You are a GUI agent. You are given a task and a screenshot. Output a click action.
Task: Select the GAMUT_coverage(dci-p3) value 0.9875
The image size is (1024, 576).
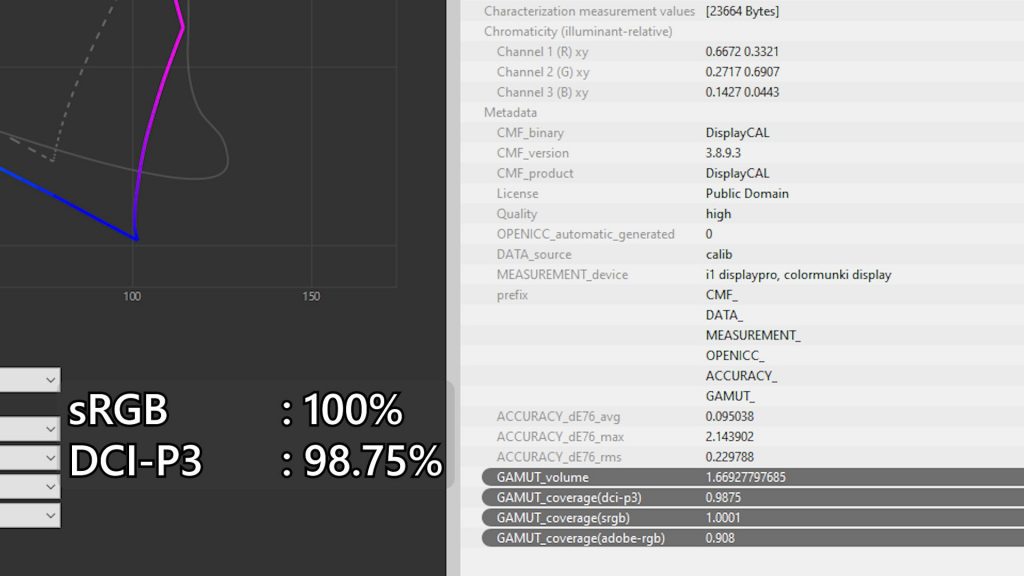coord(723,497)
